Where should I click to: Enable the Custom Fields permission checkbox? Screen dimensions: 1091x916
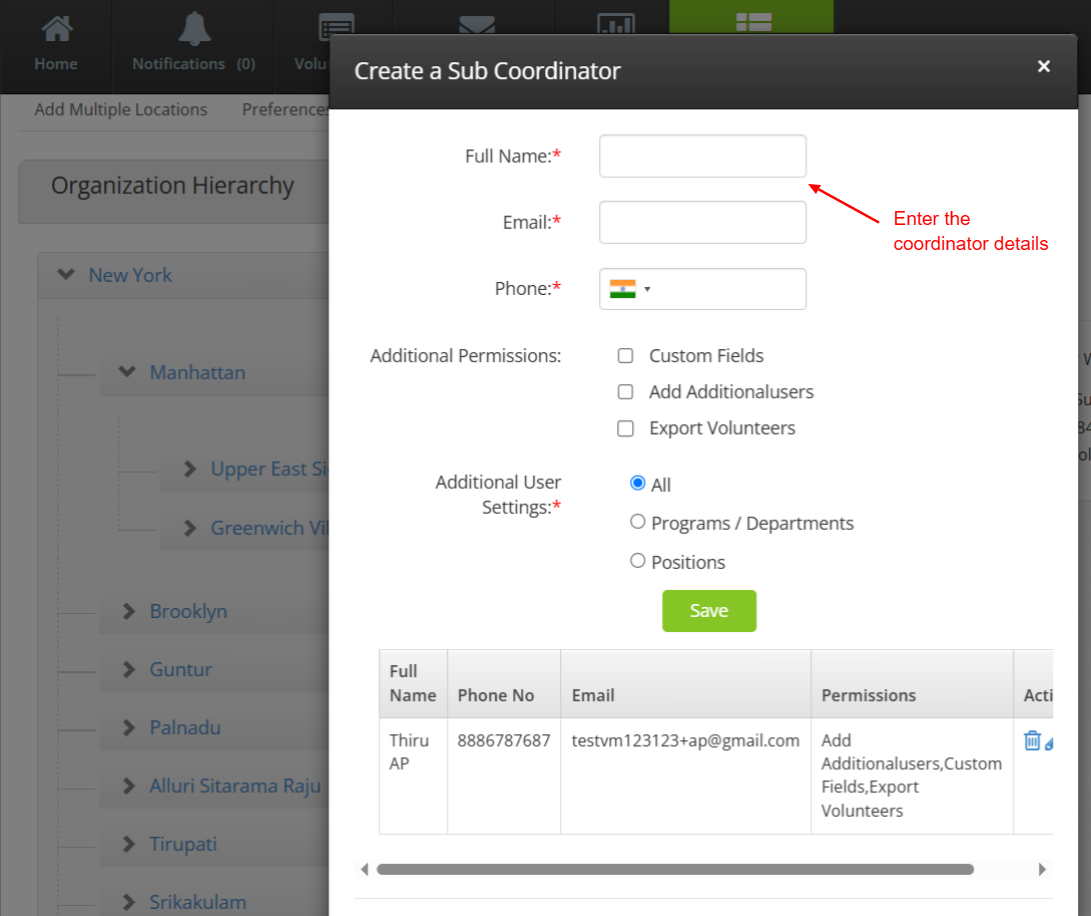point(626,356)
